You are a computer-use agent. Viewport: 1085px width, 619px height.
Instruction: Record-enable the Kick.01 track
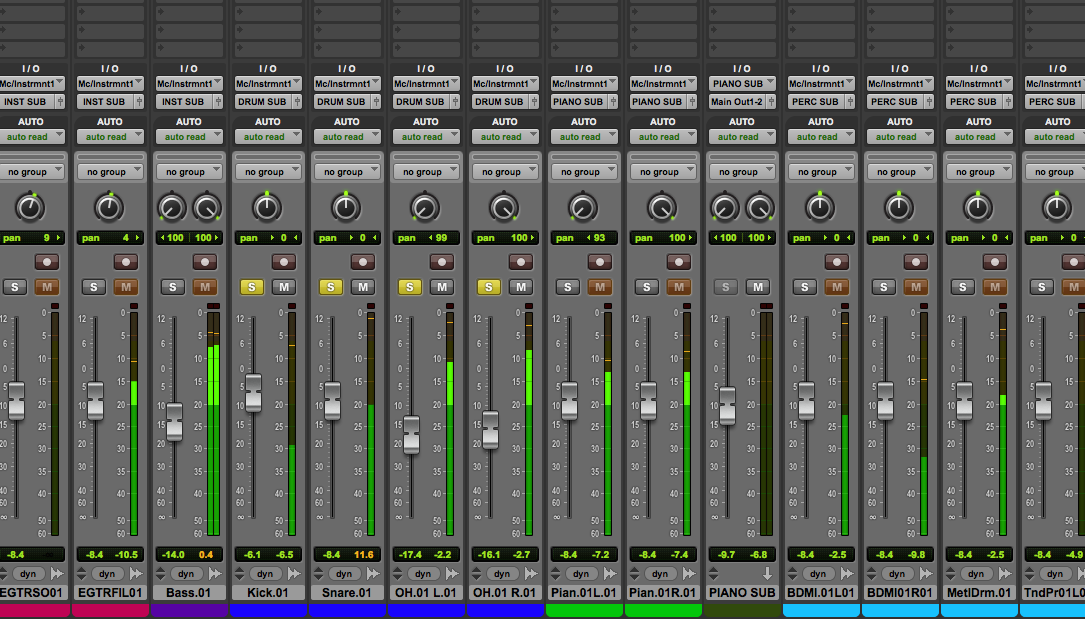283,262
